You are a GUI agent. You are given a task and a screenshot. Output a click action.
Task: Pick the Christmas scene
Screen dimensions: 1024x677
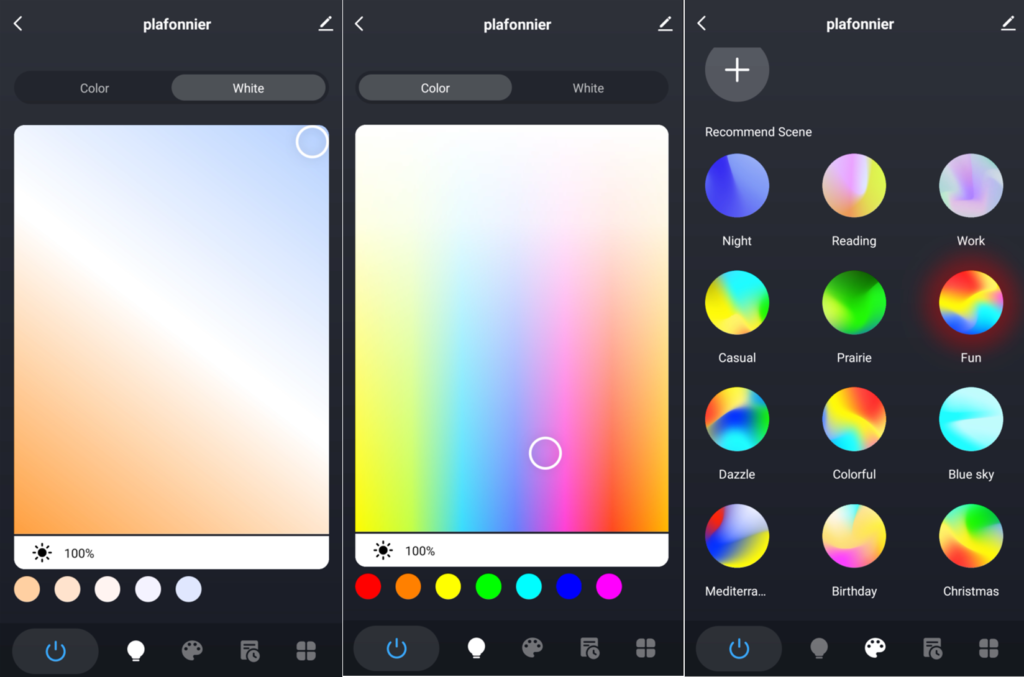pos(970,536)
